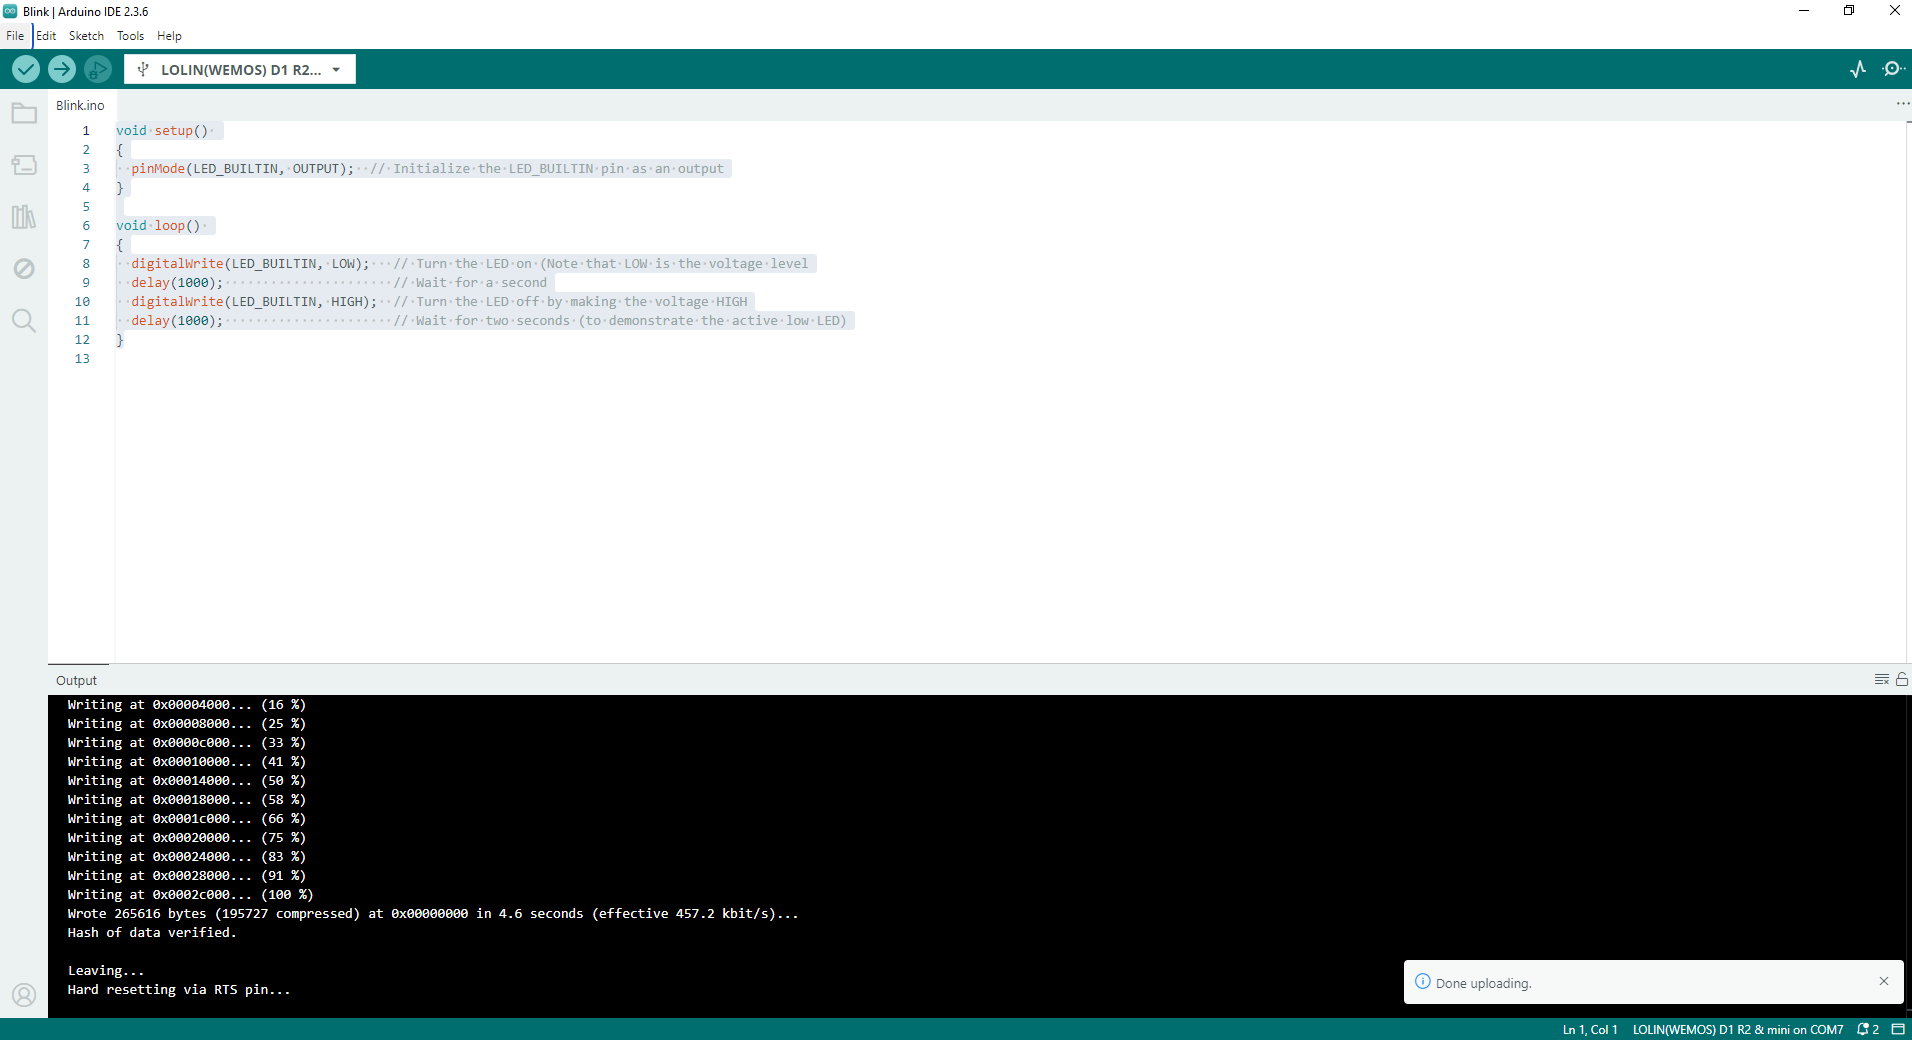The image size is (1912, 1040).
Task: Start debugging with the debug button
Action: click(97, 69)
